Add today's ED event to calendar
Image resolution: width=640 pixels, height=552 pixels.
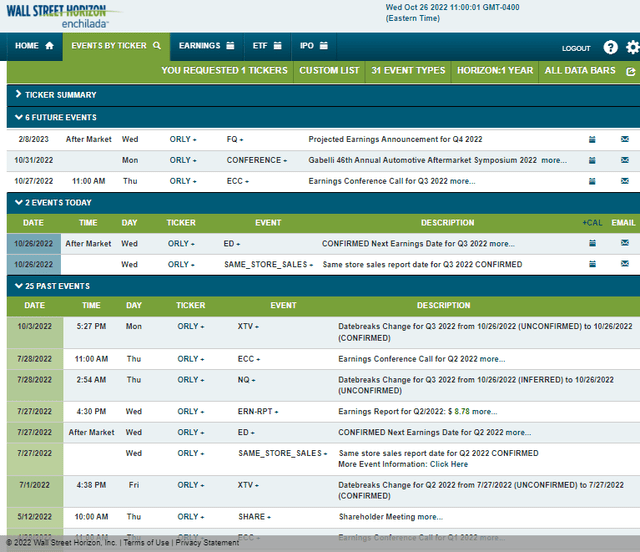click(592, 243)
